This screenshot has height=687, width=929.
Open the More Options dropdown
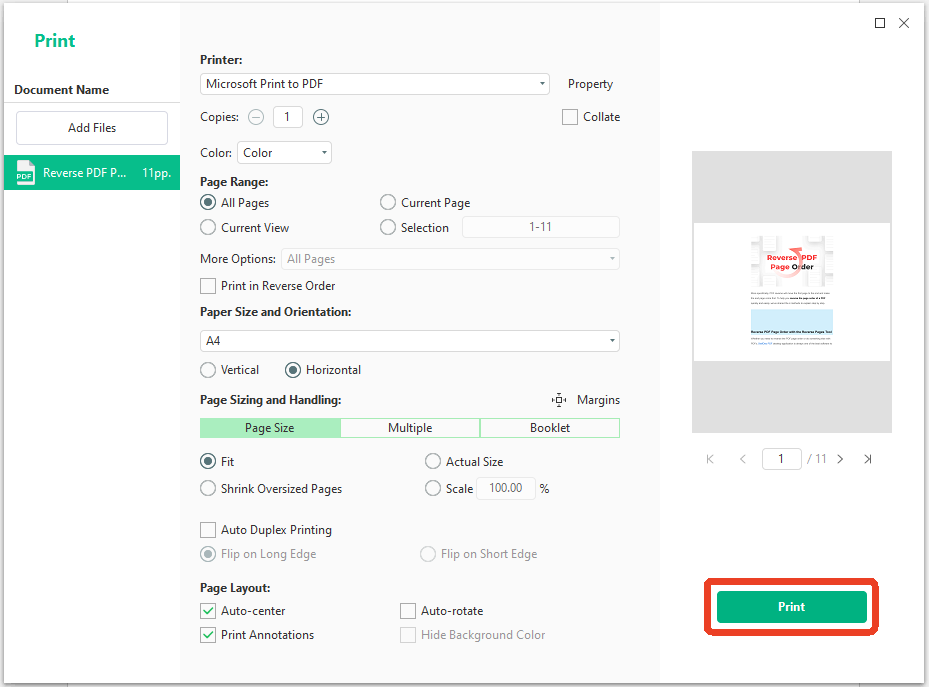point(450,259)
